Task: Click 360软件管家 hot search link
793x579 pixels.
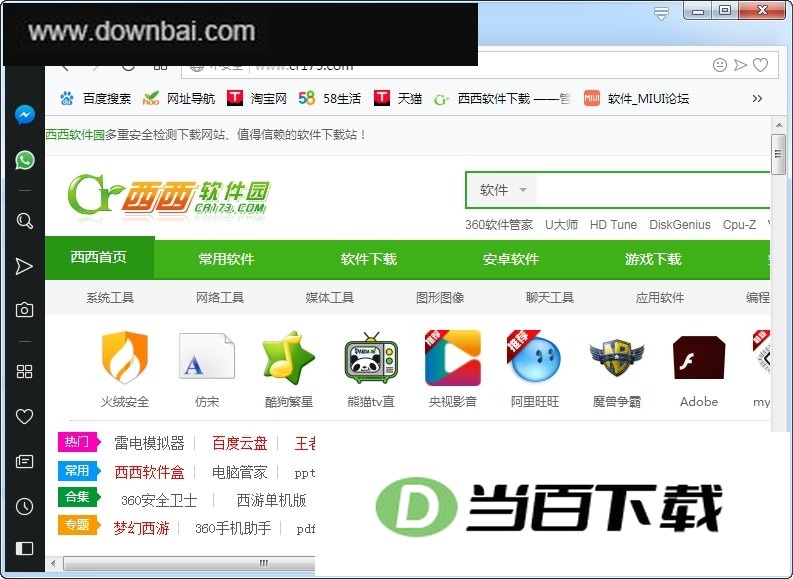Action: pyautogui.click(x=499, y=225)
